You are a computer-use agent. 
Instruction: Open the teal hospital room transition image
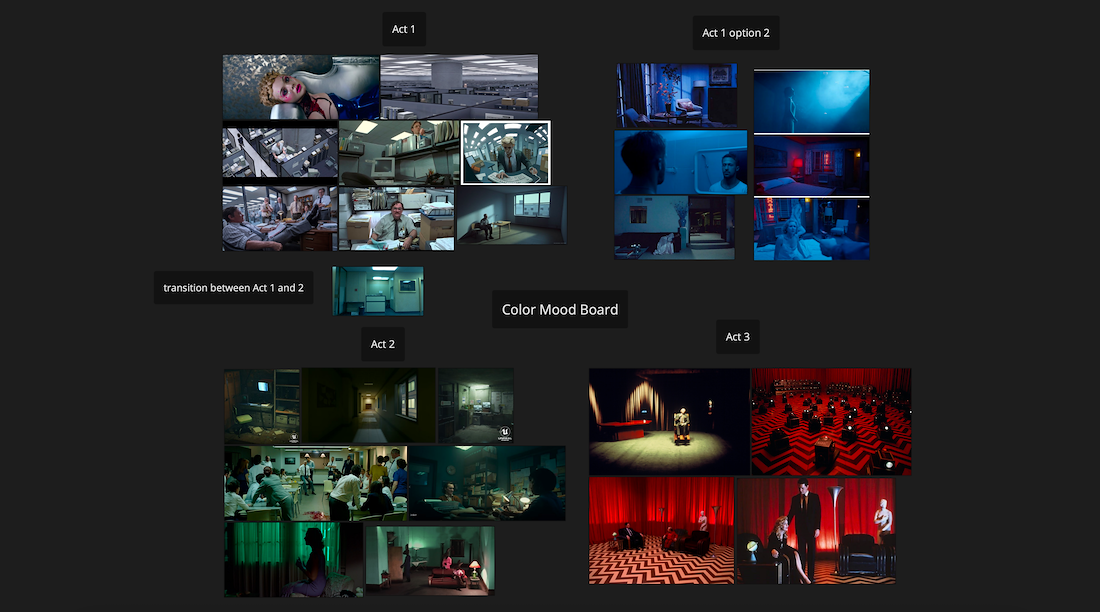point(378,291)
